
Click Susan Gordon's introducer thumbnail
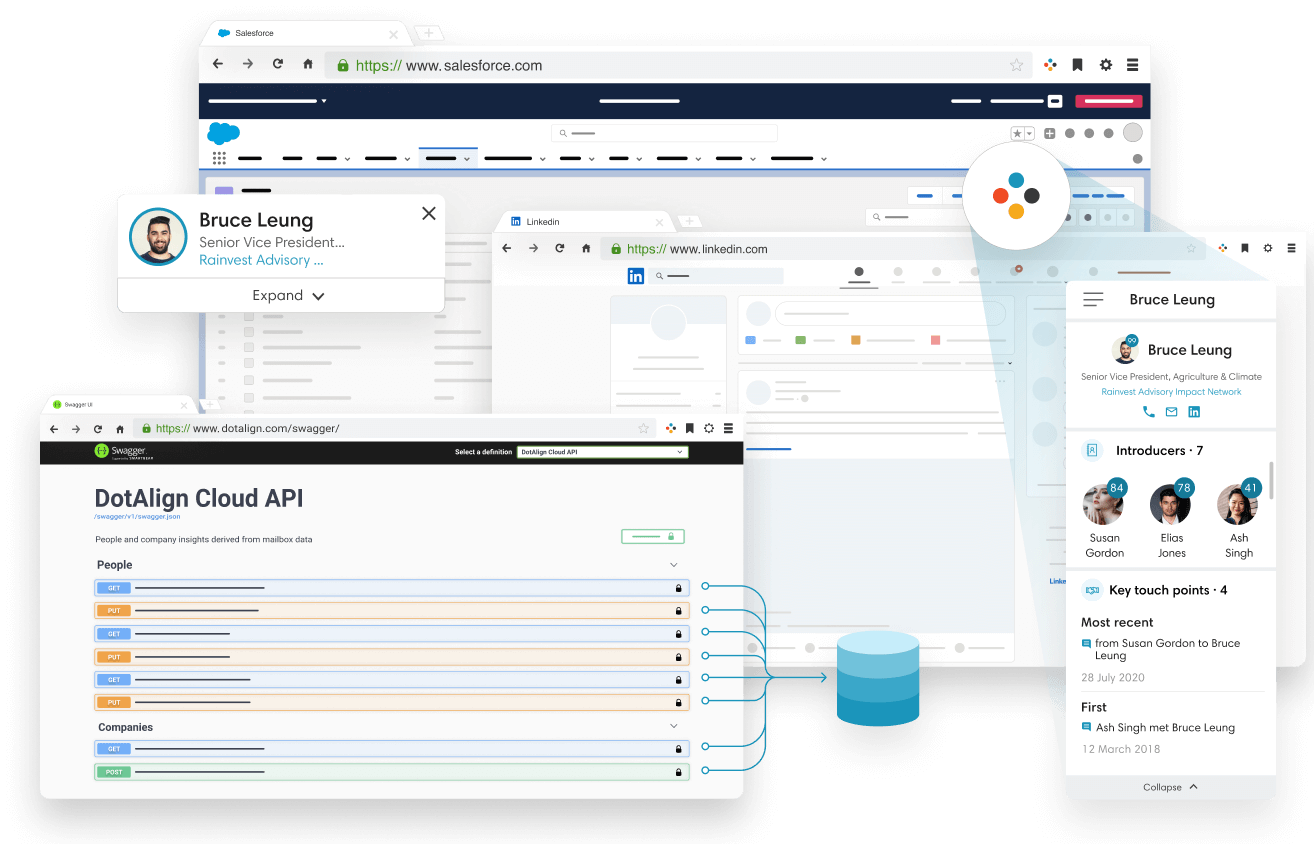(1104, 504)
